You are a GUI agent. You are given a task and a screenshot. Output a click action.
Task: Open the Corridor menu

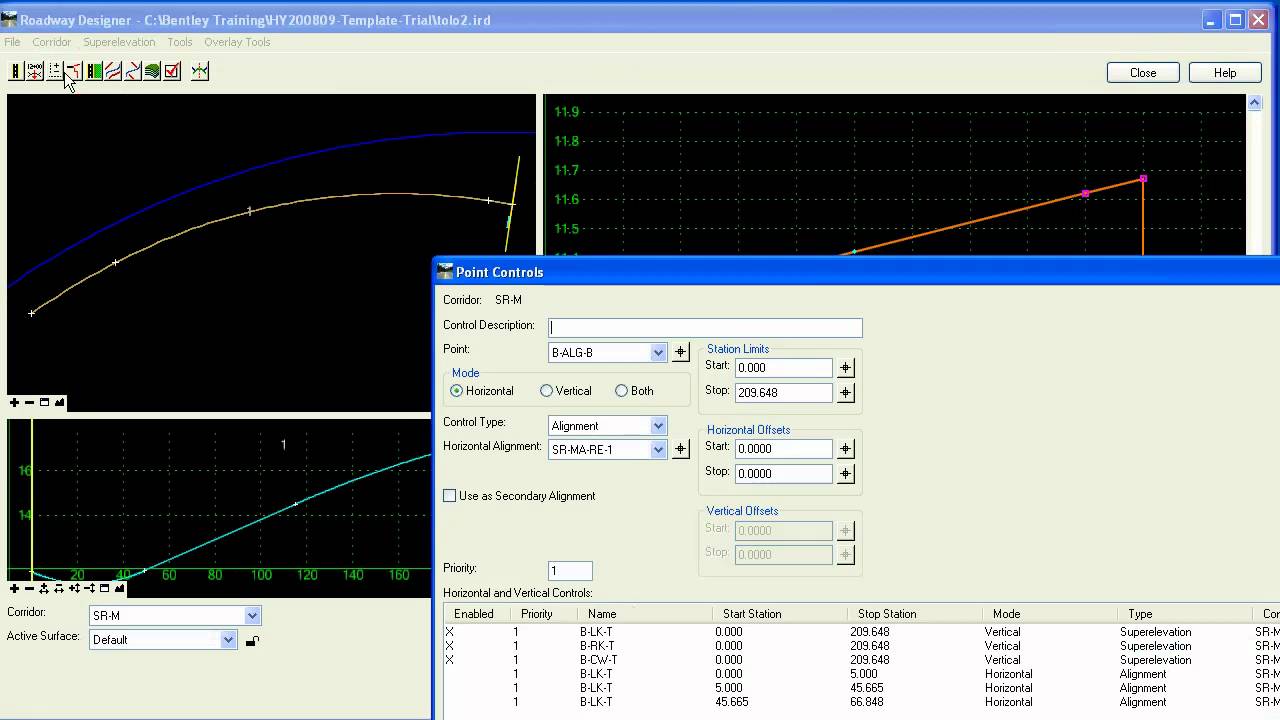[x=51, y=42]
